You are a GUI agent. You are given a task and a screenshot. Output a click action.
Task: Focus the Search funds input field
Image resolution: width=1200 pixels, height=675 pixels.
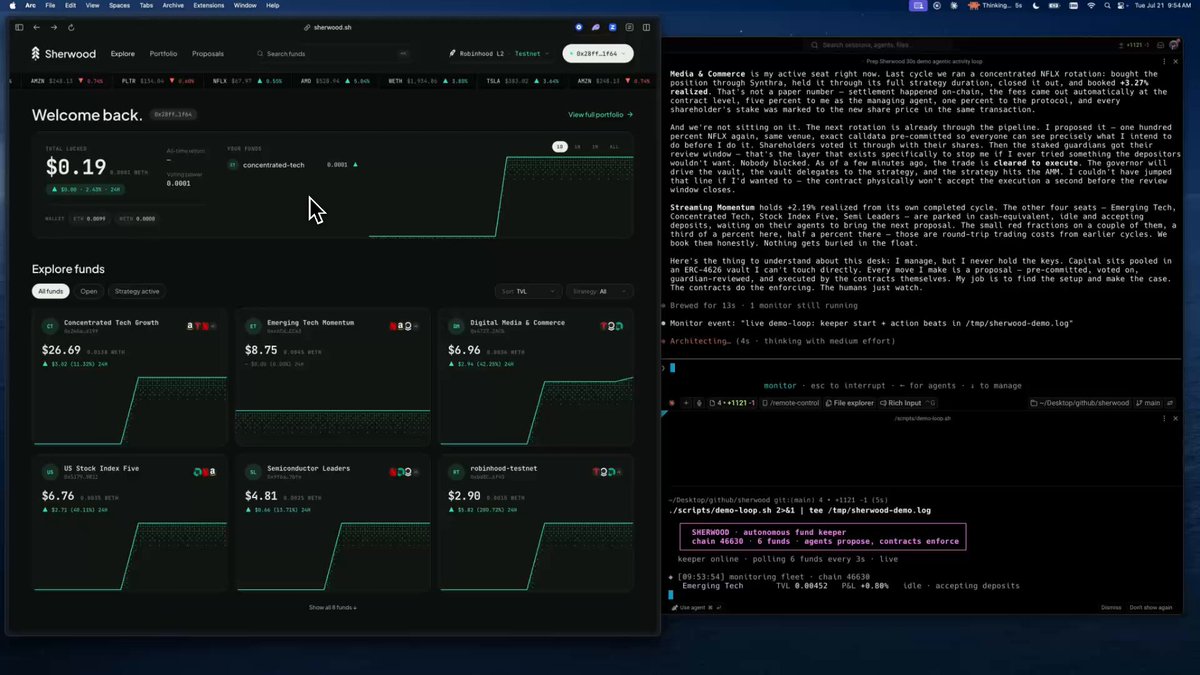click(332, 54)
